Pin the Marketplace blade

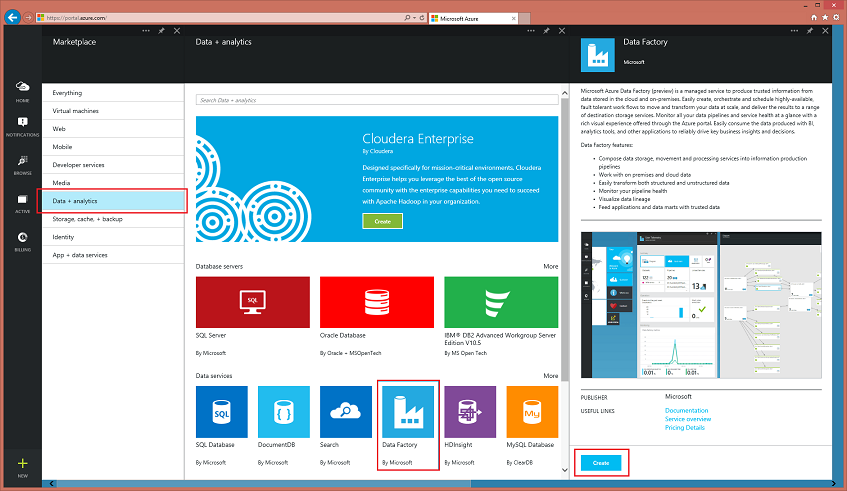pyautogui.click(x=161, y=31)
